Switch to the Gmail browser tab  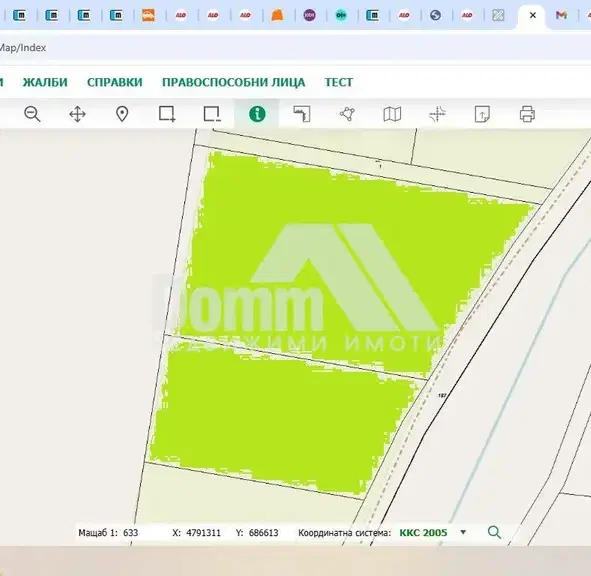(x=561, y=15)
